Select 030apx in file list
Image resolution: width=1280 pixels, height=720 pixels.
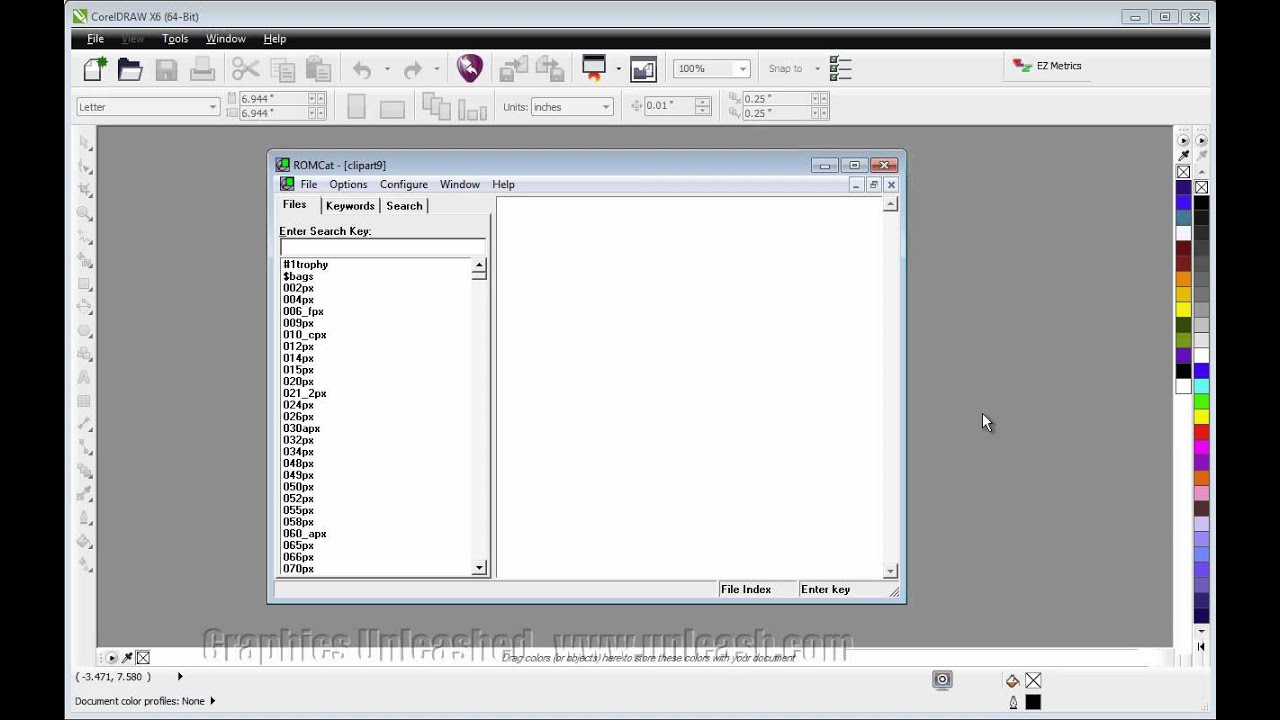pyautogui.click(x=301, y=429)
